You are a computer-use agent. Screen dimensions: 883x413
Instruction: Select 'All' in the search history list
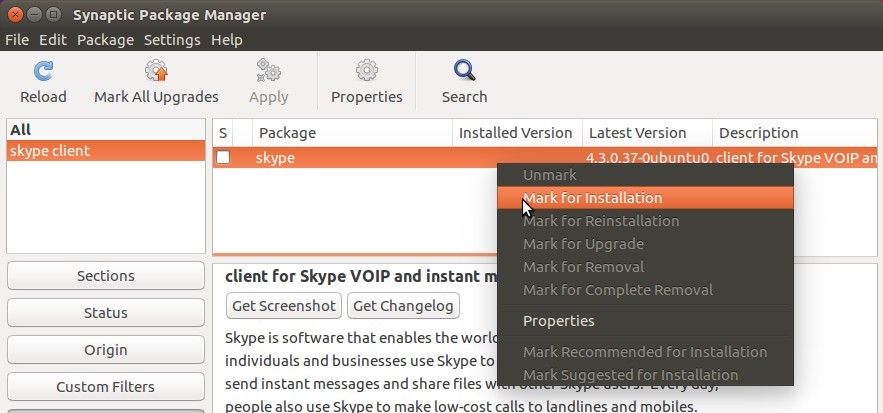(x=106, y=130)
